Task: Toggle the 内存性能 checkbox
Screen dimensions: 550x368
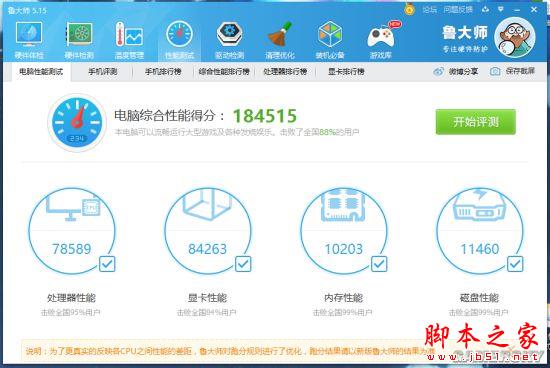Action: (x=379, y=264)
